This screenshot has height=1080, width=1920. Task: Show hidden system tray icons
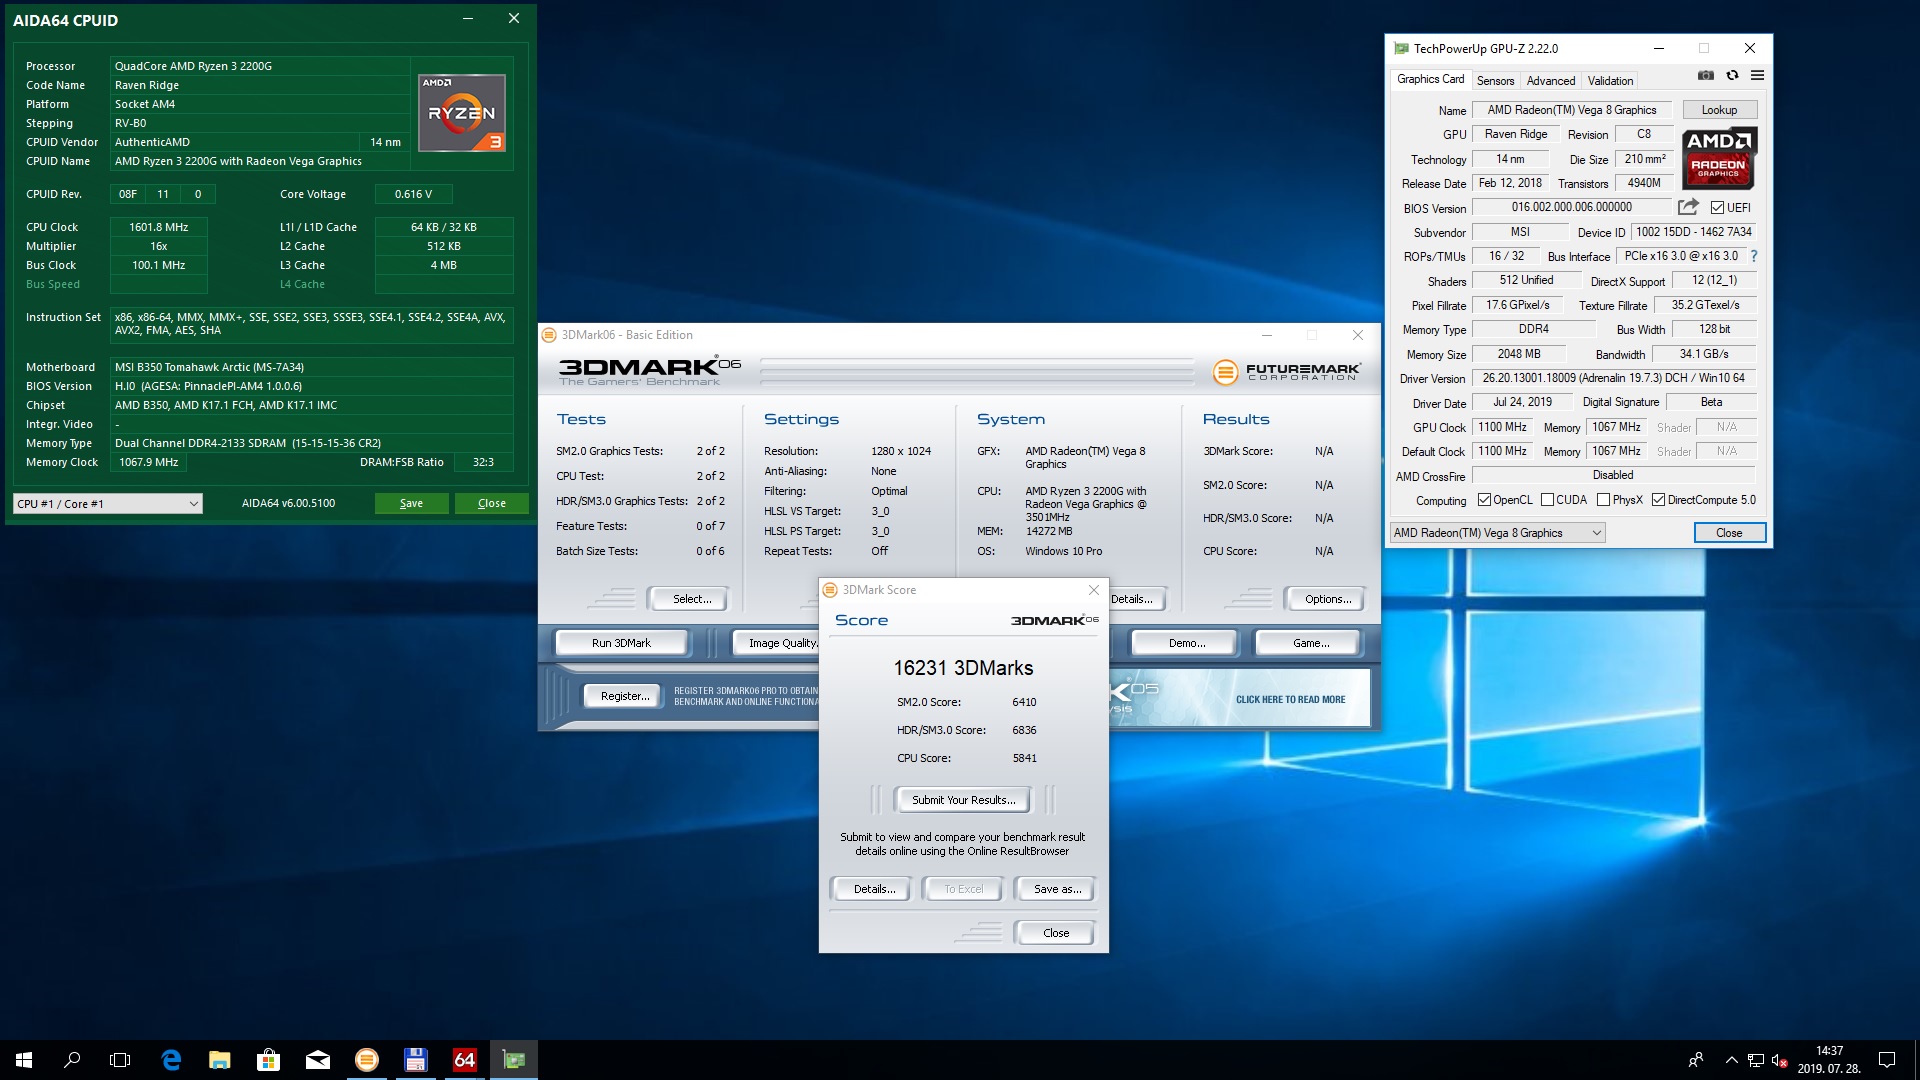(1731, 1060)
